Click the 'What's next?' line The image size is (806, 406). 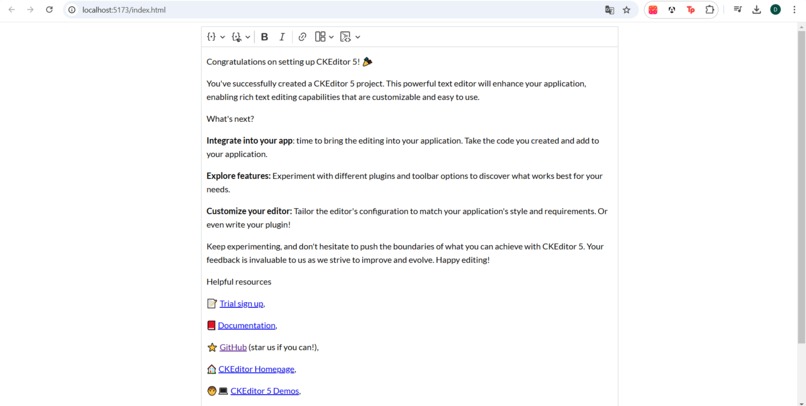point(230,119)
